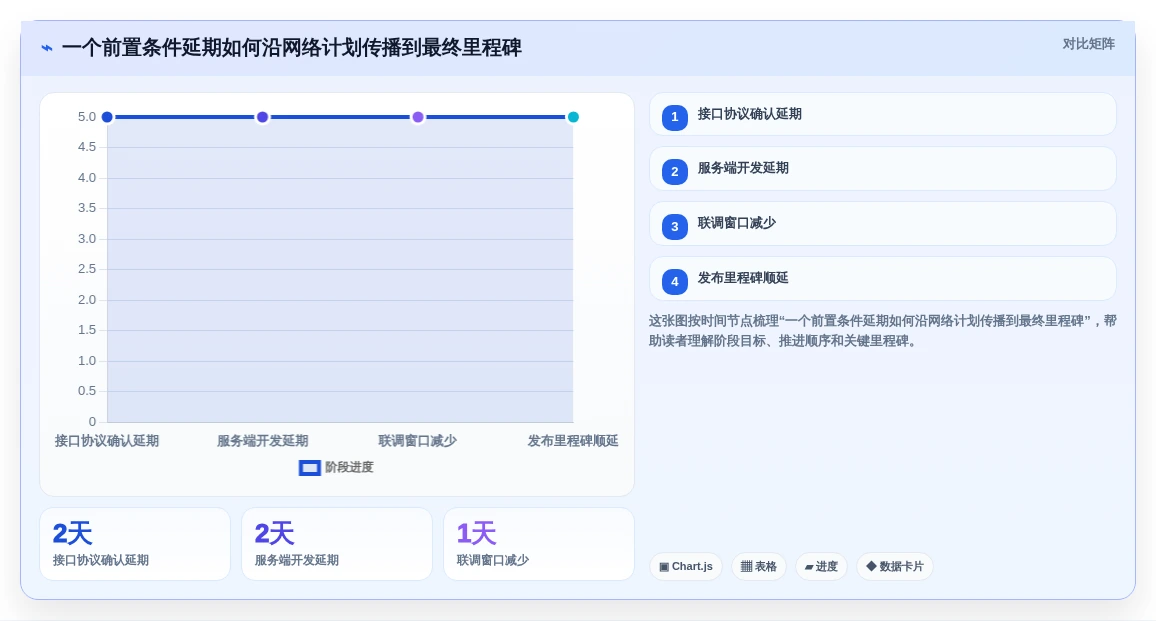Click the purple data point for 联调窗口减少
The width and height of the screenshot is (1156, 621).
418,117
